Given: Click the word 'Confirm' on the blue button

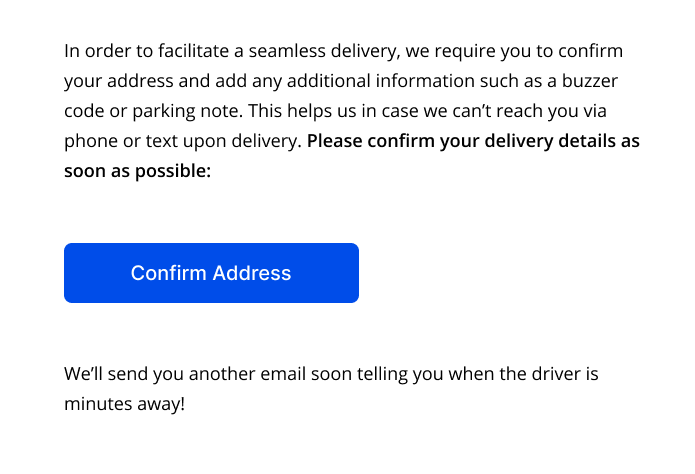Looking at the screenshot, I should click(x=169, y=273).
